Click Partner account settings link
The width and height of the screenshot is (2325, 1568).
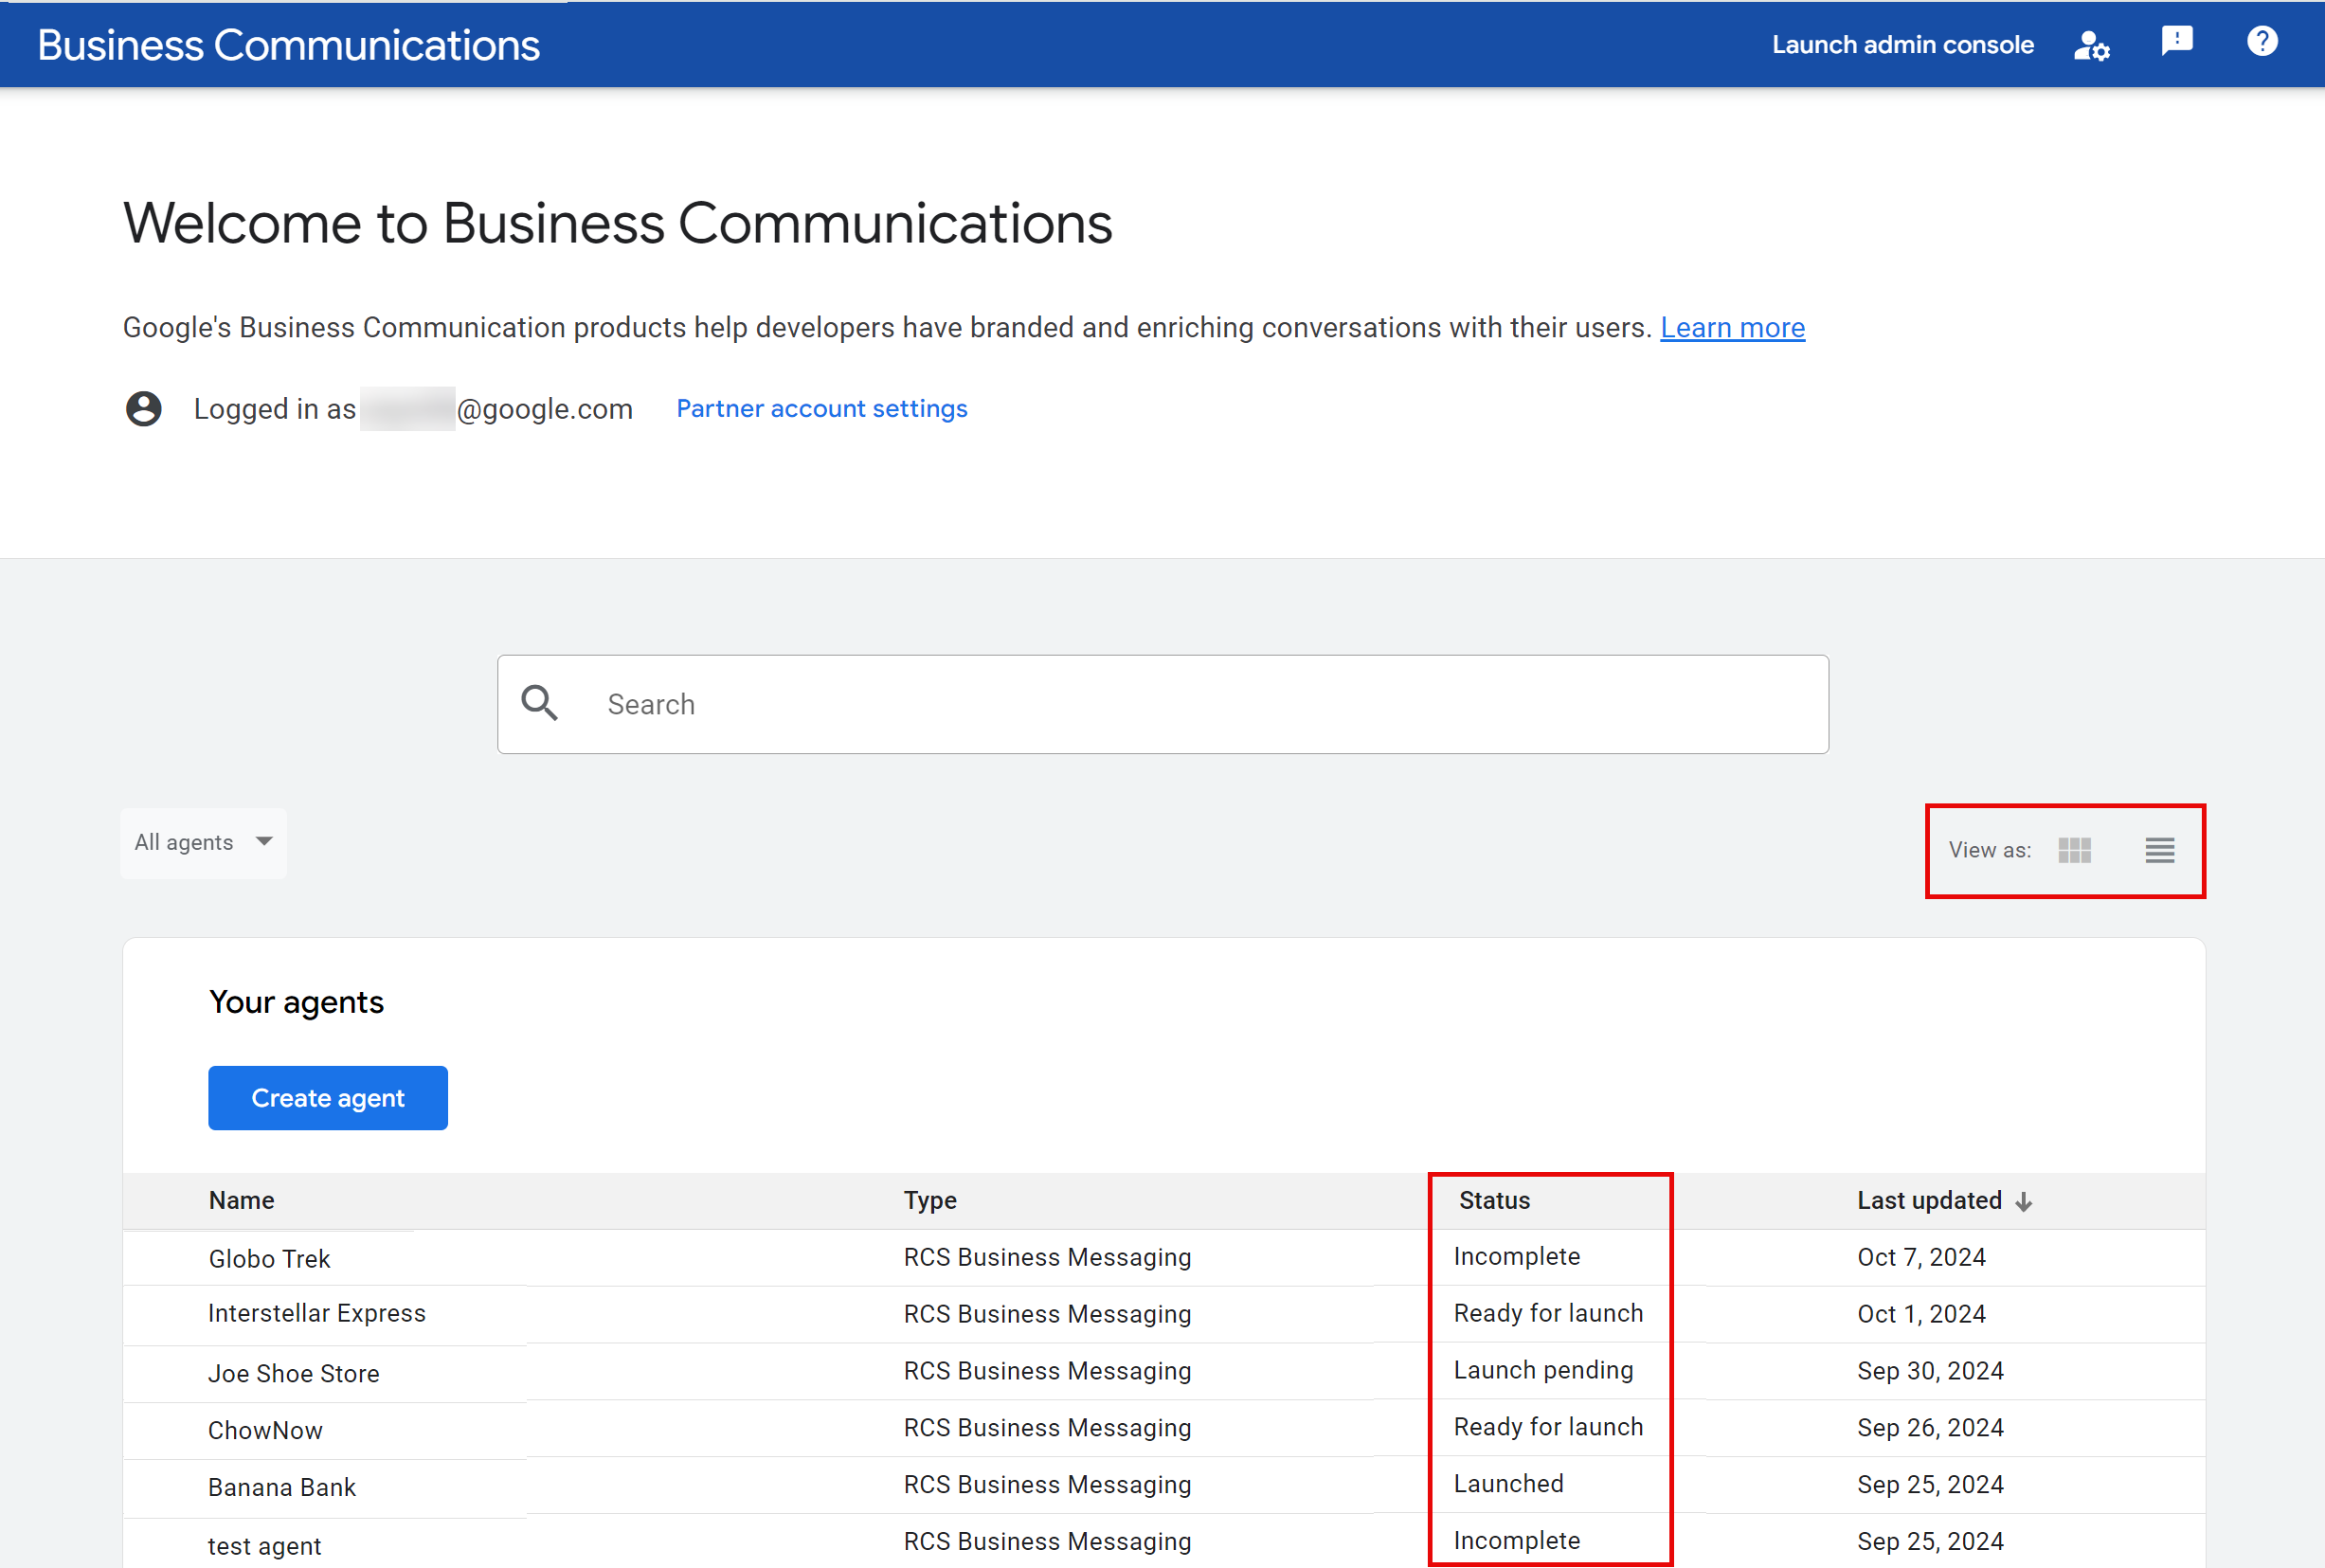point(822,407)
